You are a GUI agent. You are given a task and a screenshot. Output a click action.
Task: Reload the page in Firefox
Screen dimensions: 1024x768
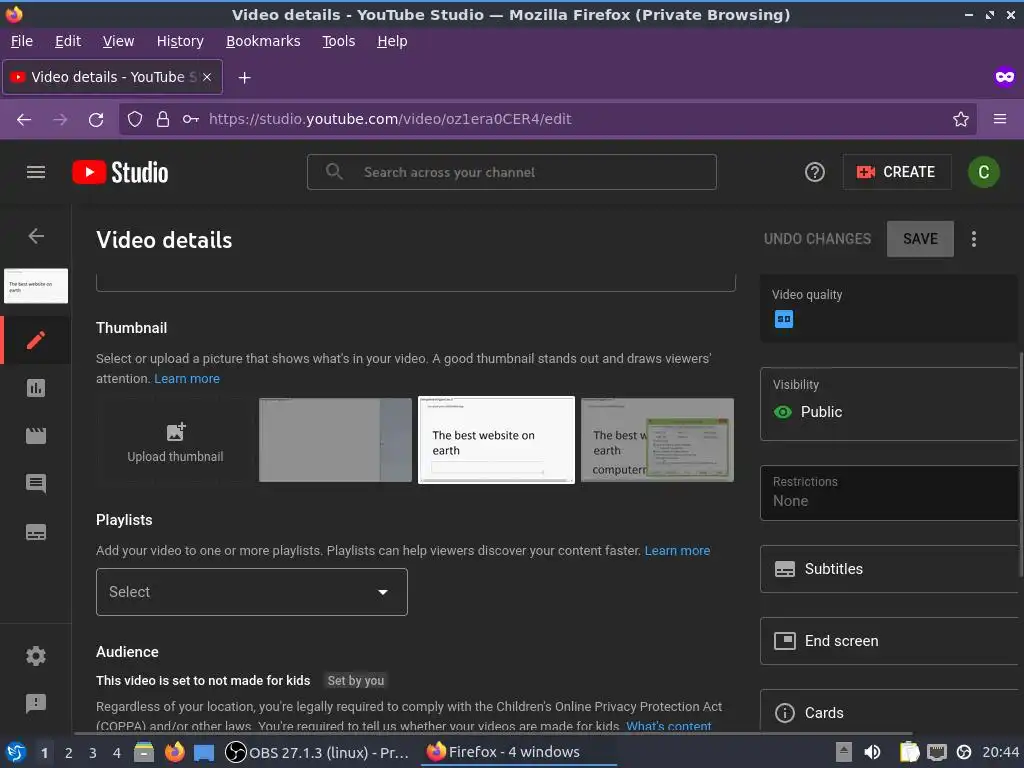coord(96,120)
